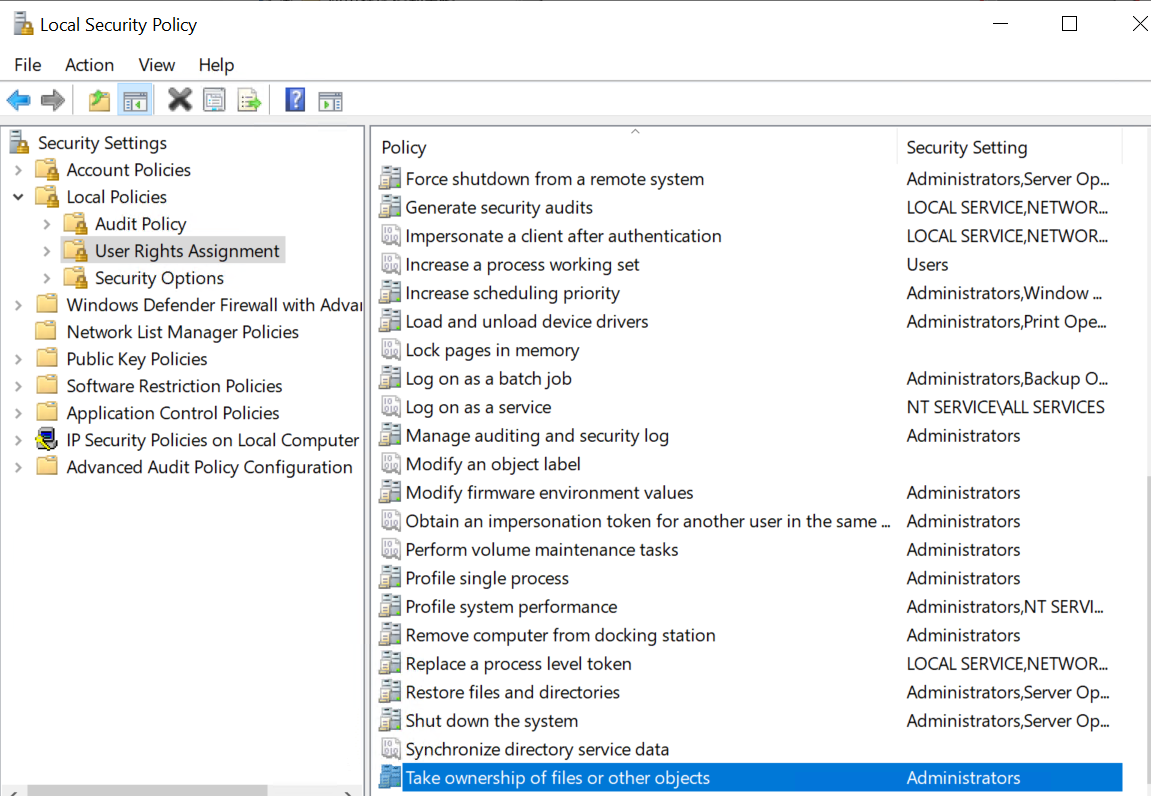1151x796 pixels.
Task: Select Network List Manager Policies tree item
Action: (183, 332)
